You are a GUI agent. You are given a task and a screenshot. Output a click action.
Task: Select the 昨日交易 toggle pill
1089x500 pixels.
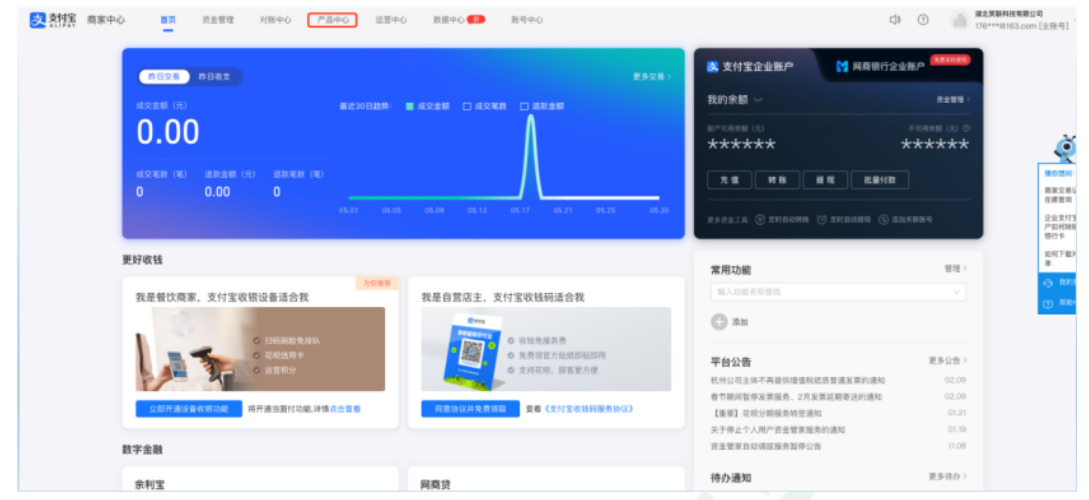click(164, 77)
